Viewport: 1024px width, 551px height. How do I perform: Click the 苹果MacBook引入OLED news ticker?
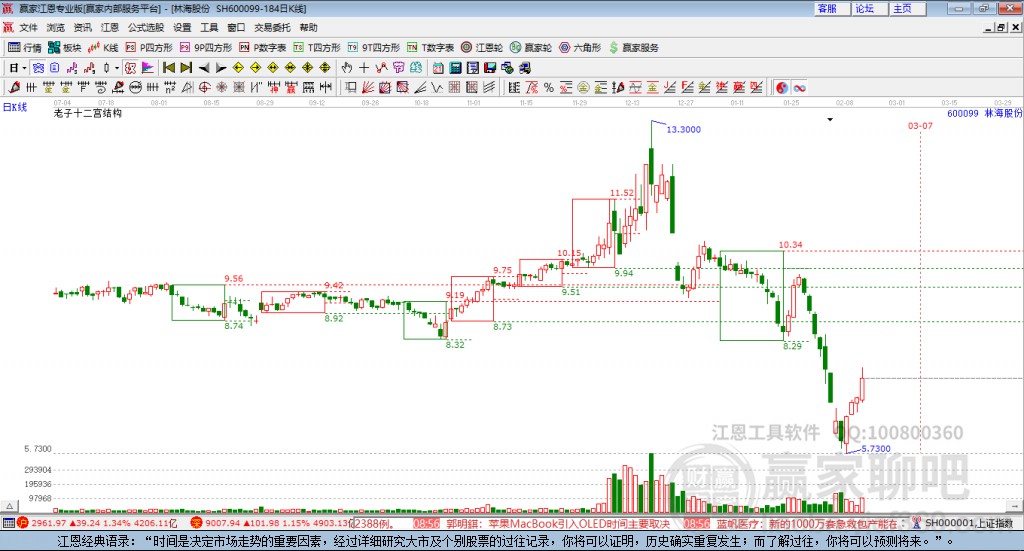pyautogui.click(x=558, y=524)
